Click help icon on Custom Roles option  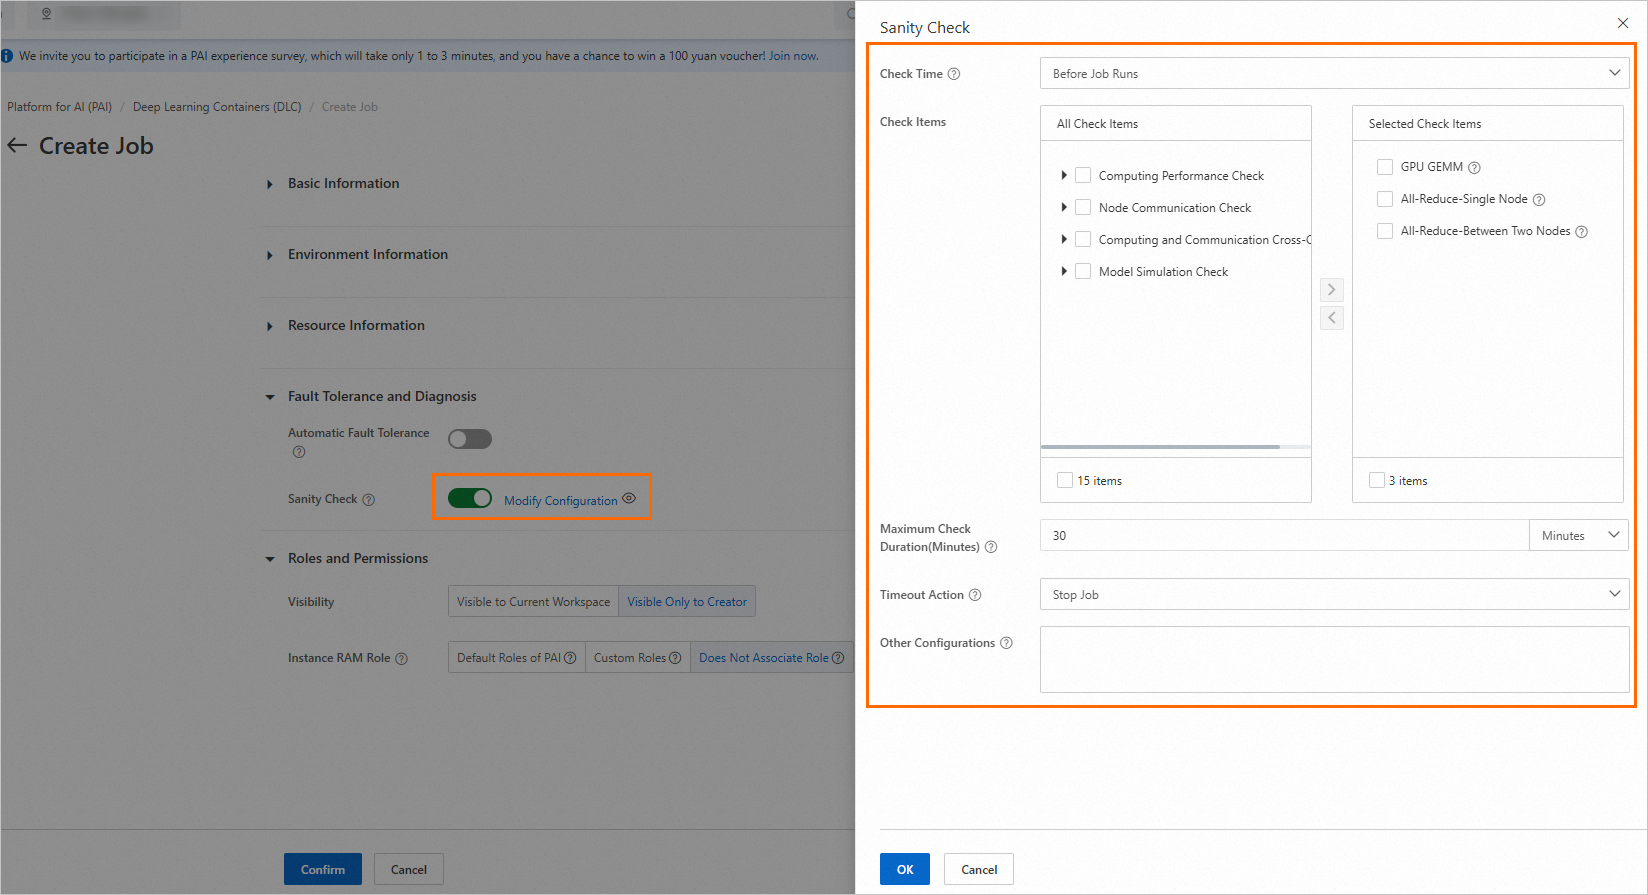675,658
